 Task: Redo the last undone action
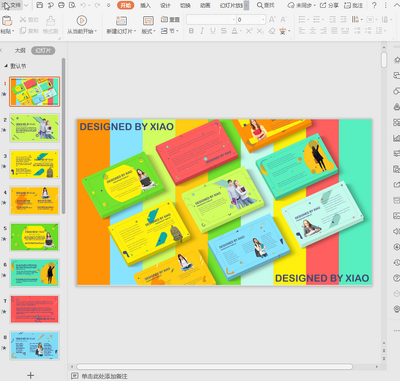[97, 5]
